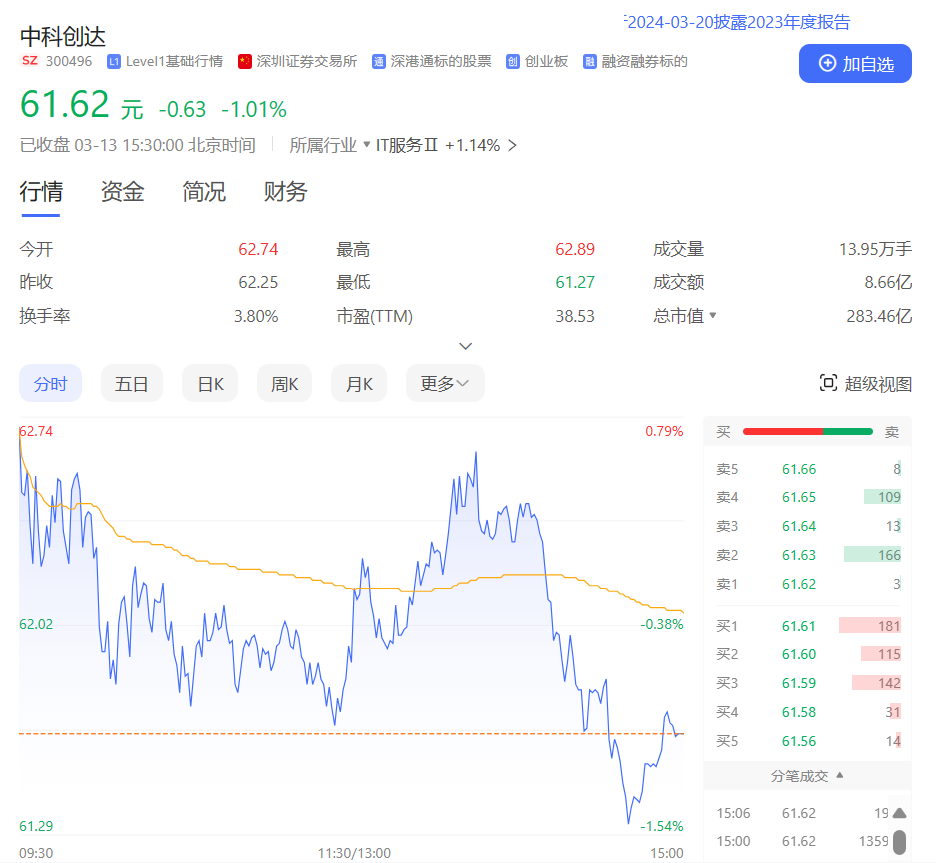Click the buy/sell ratio bar
This screenshot has width=936, height=863.
pos(808,432)
